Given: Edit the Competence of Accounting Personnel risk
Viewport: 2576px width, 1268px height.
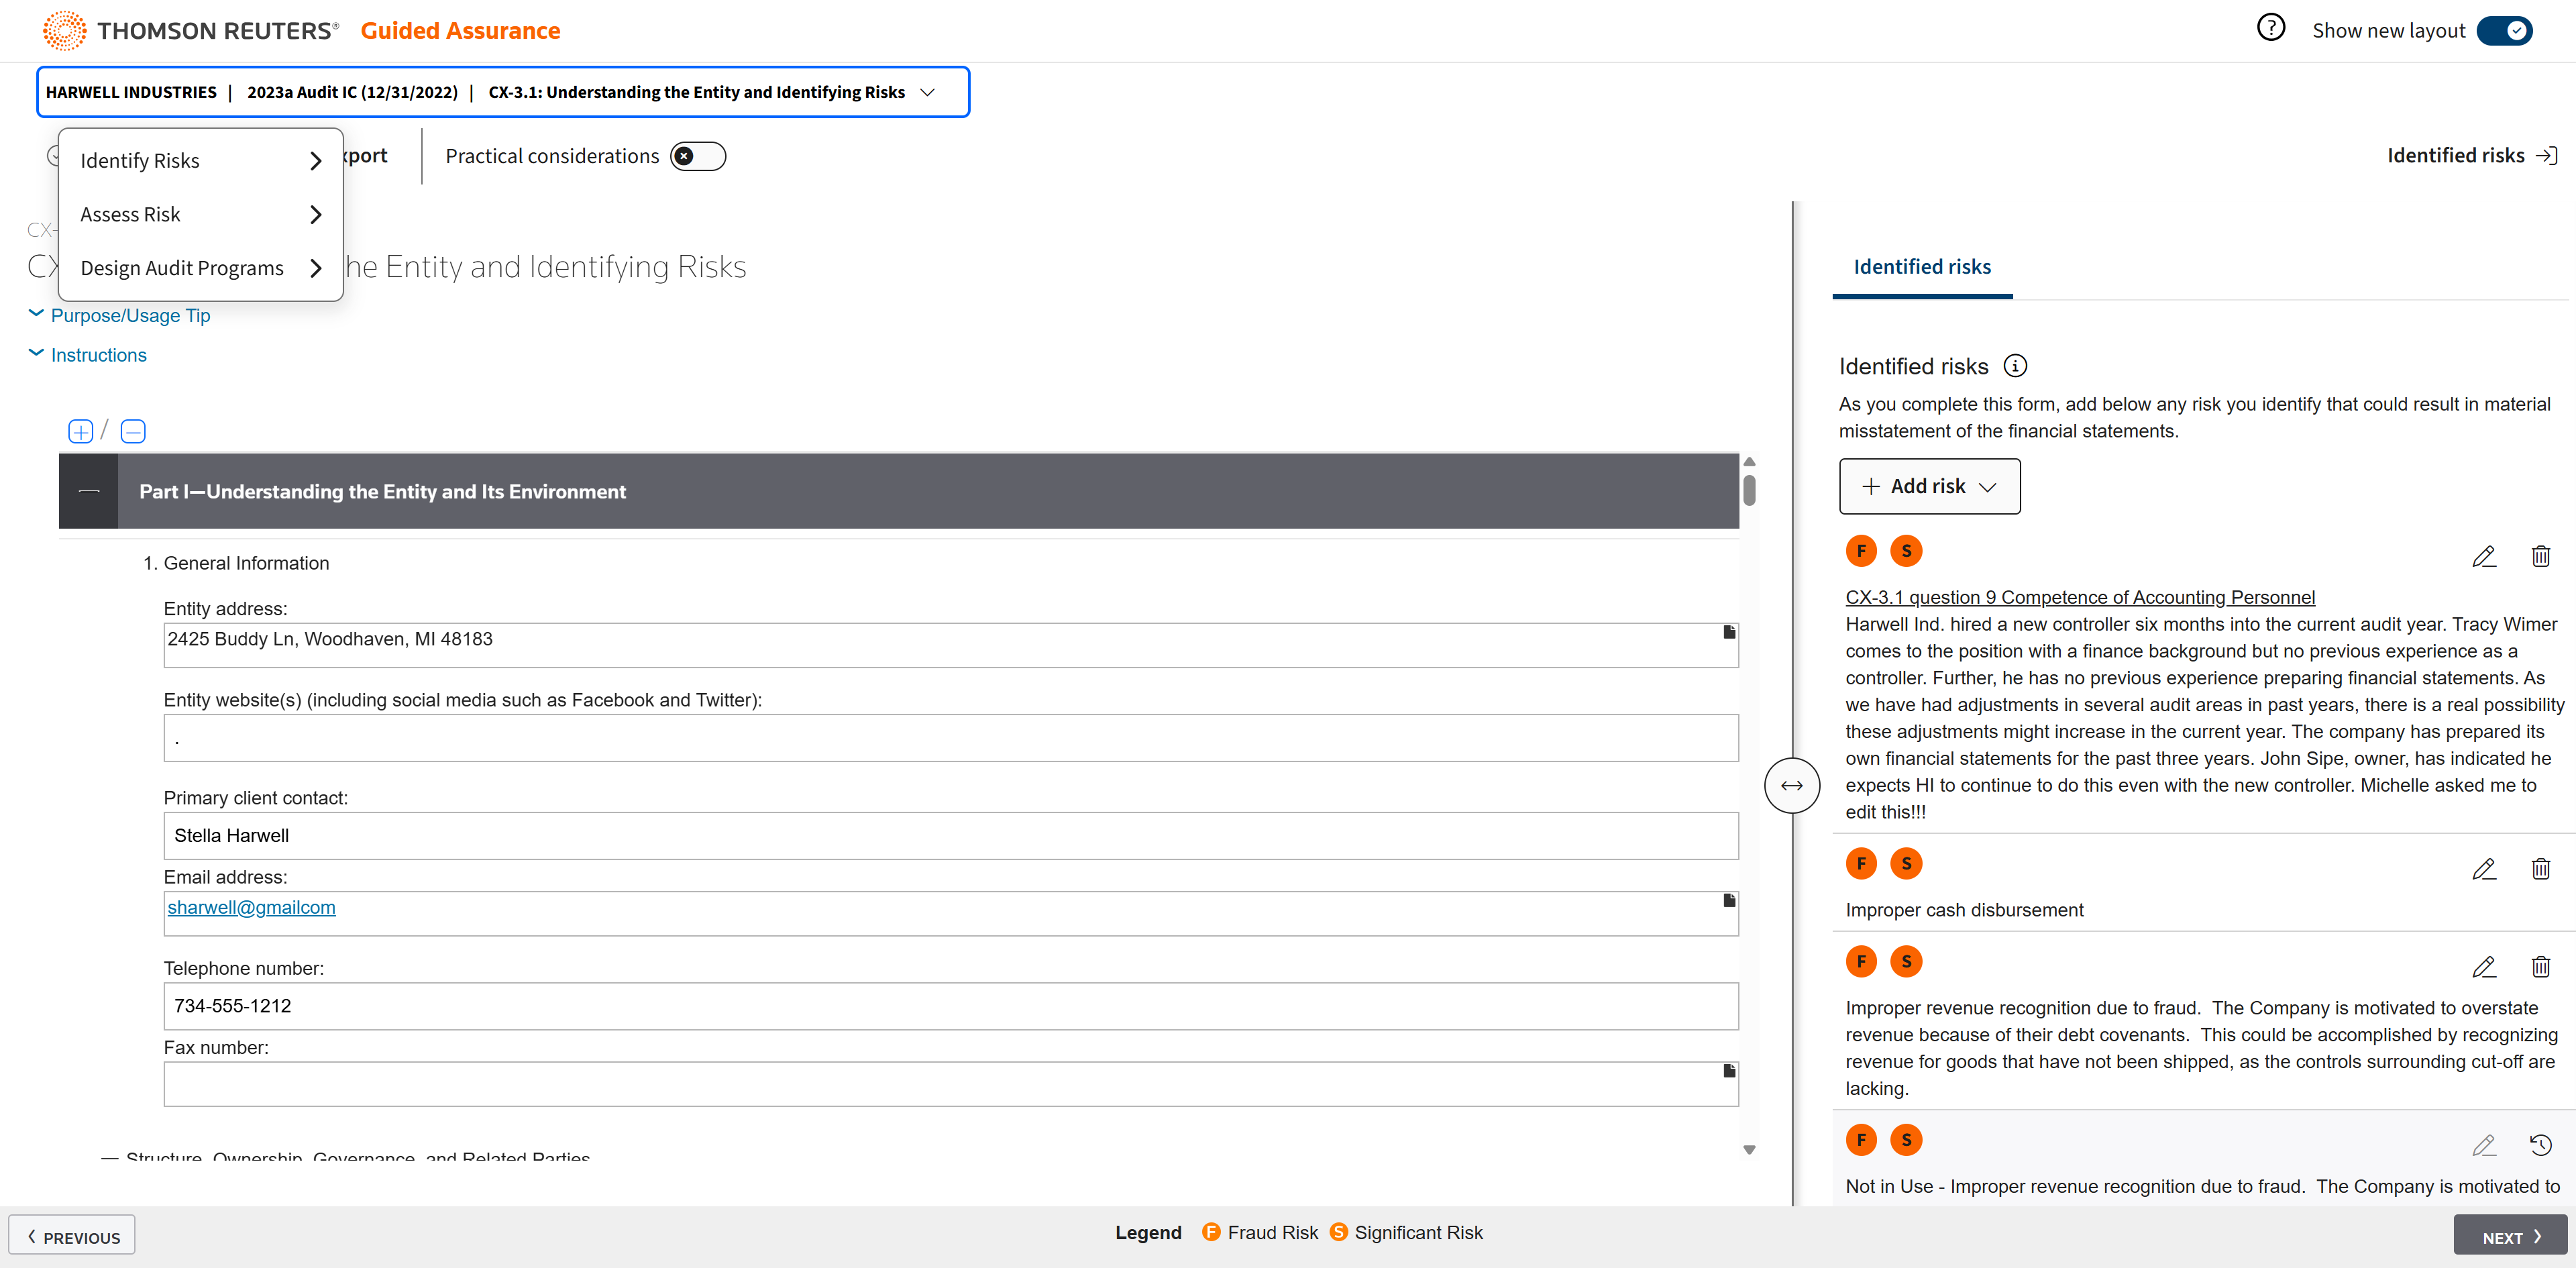Looking at the screenshot, I should (2483, 556).
